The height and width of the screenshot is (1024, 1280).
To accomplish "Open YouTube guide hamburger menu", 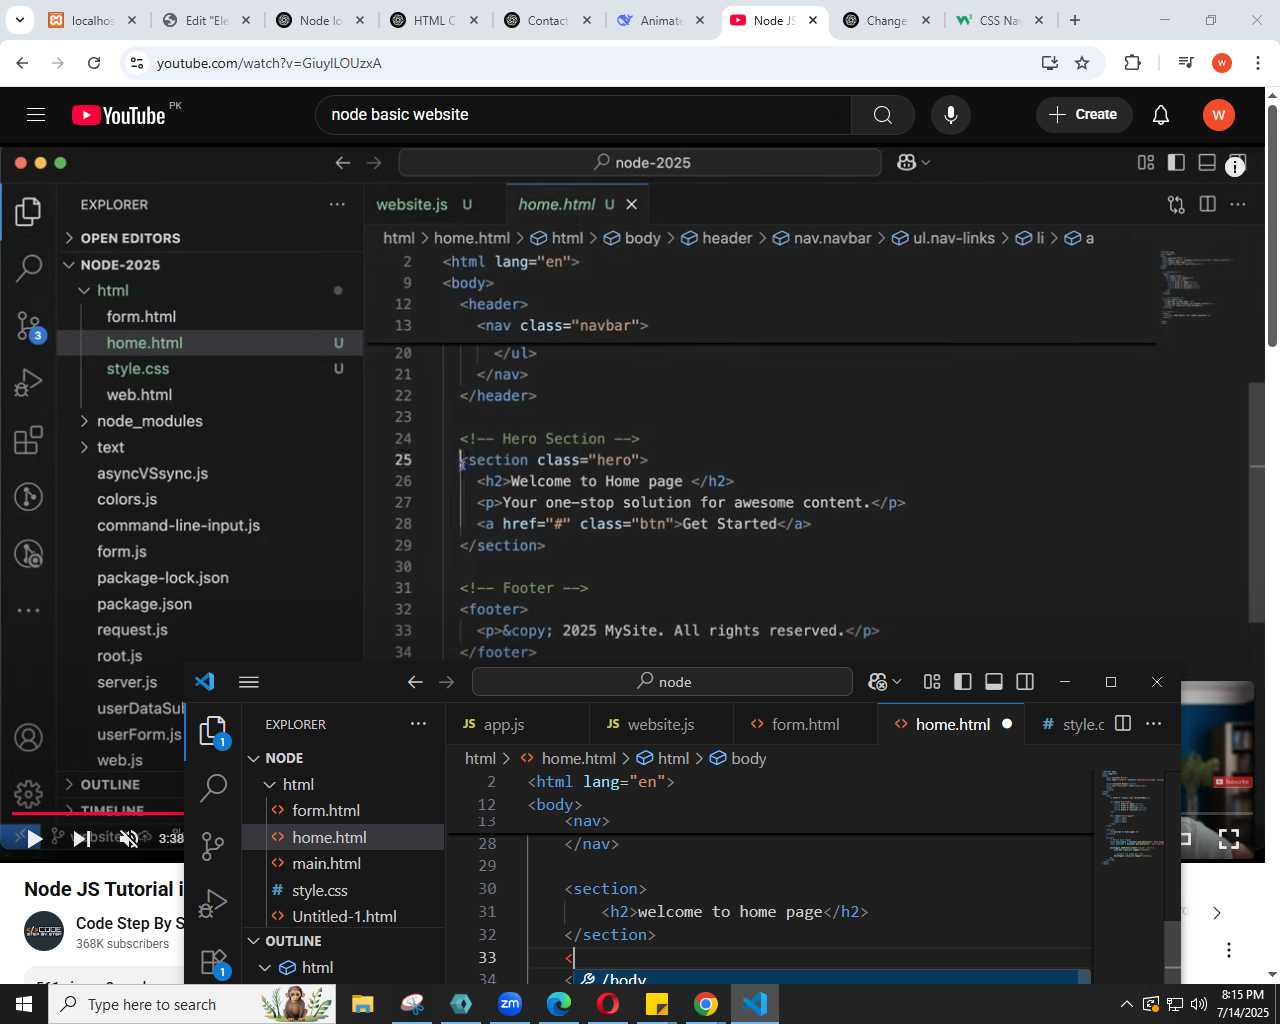I will point(36,114).
